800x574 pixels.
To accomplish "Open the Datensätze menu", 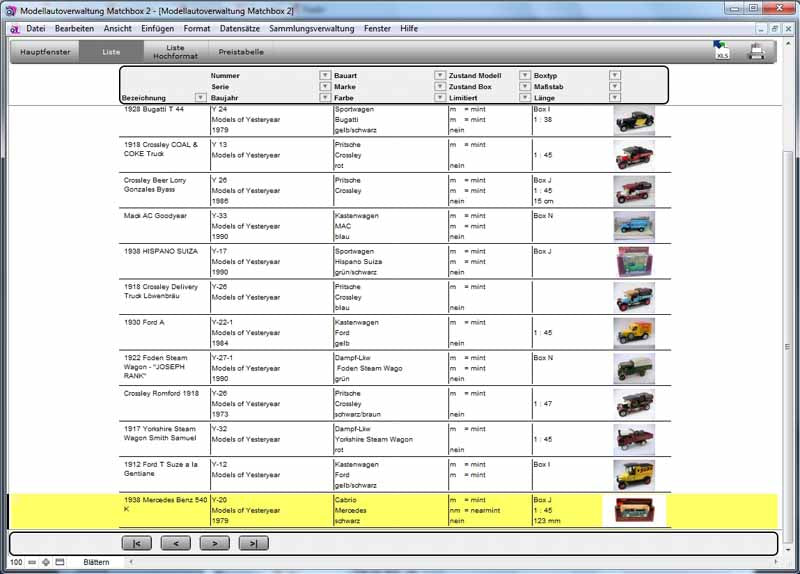I will 239,28.
